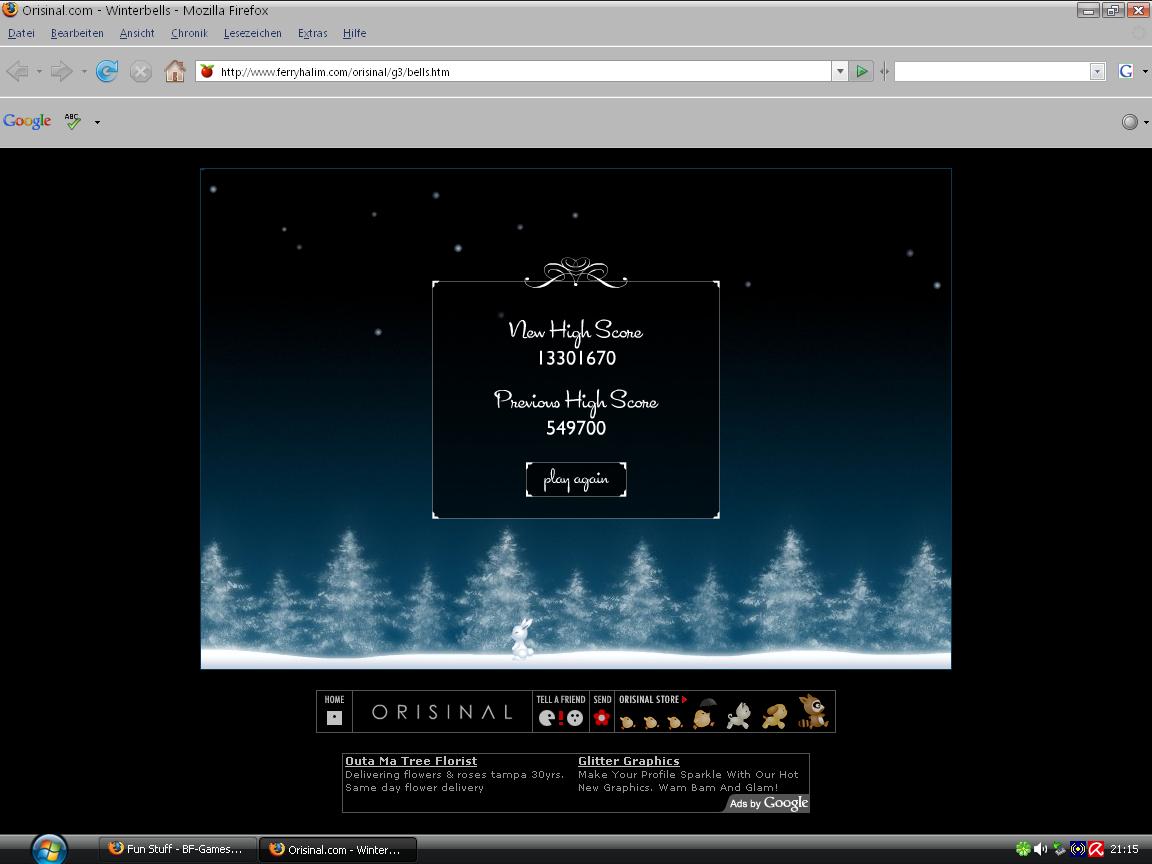1152x864 pixels.
Task: Click the ABC spell check icon
Action: [73, 121]
